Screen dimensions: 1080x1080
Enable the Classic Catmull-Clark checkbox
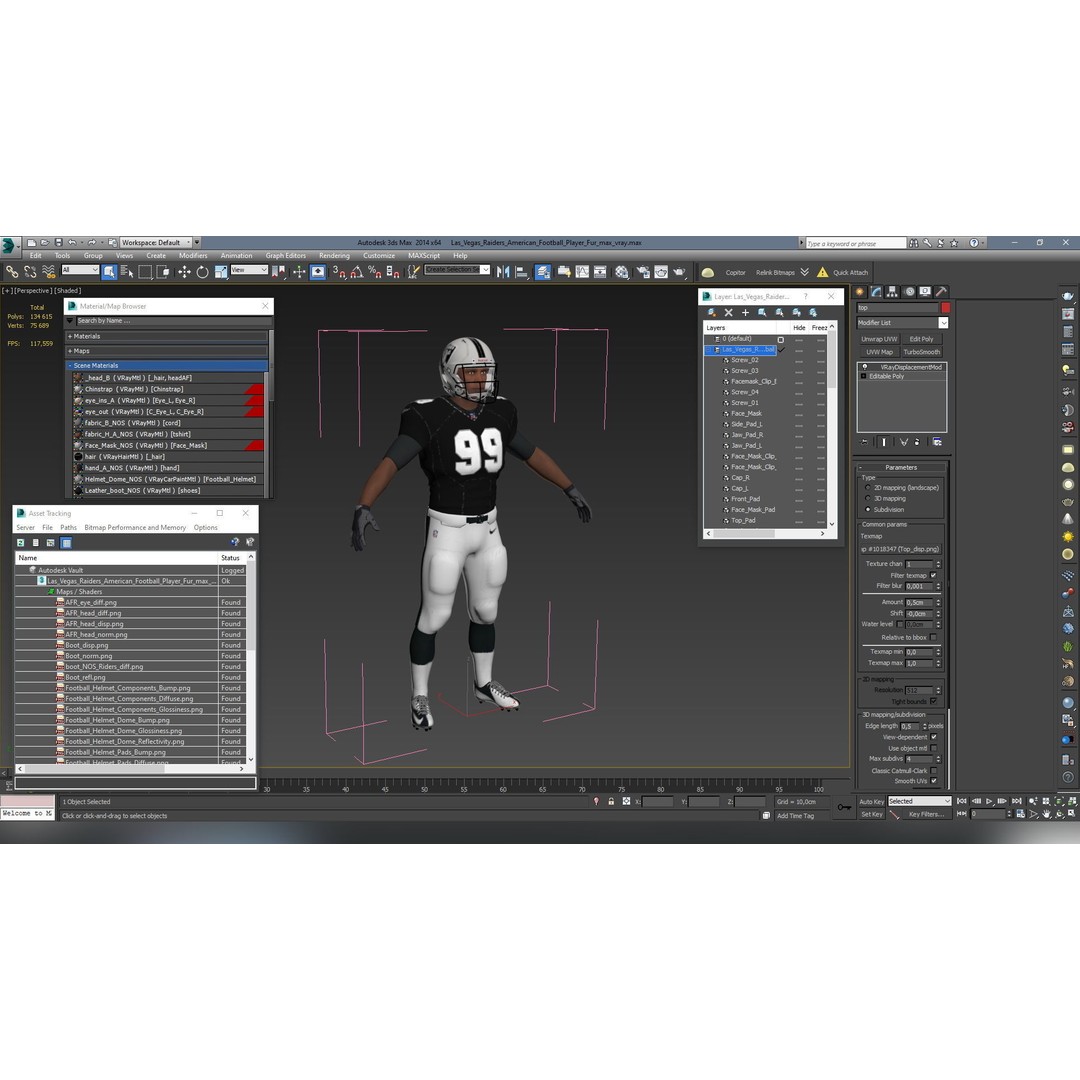[933, 771]
